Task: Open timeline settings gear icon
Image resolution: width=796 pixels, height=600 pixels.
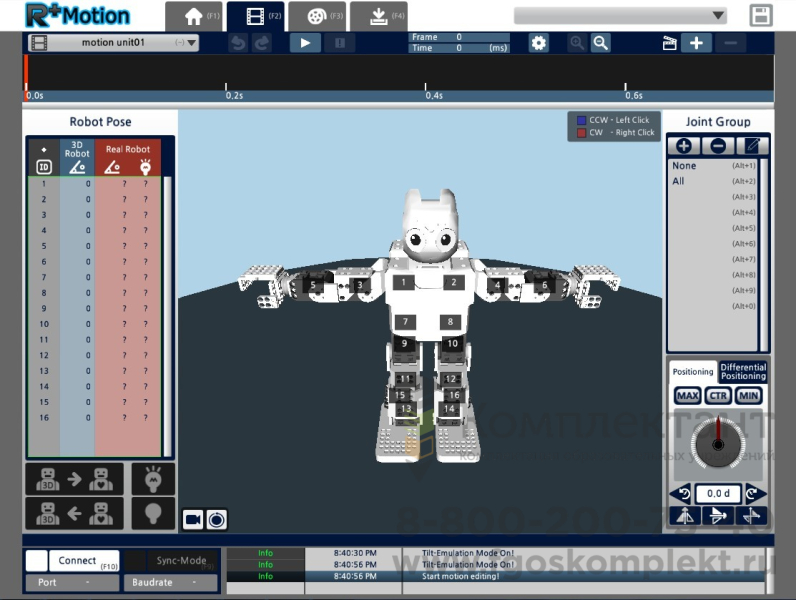Action: point(539,43)
